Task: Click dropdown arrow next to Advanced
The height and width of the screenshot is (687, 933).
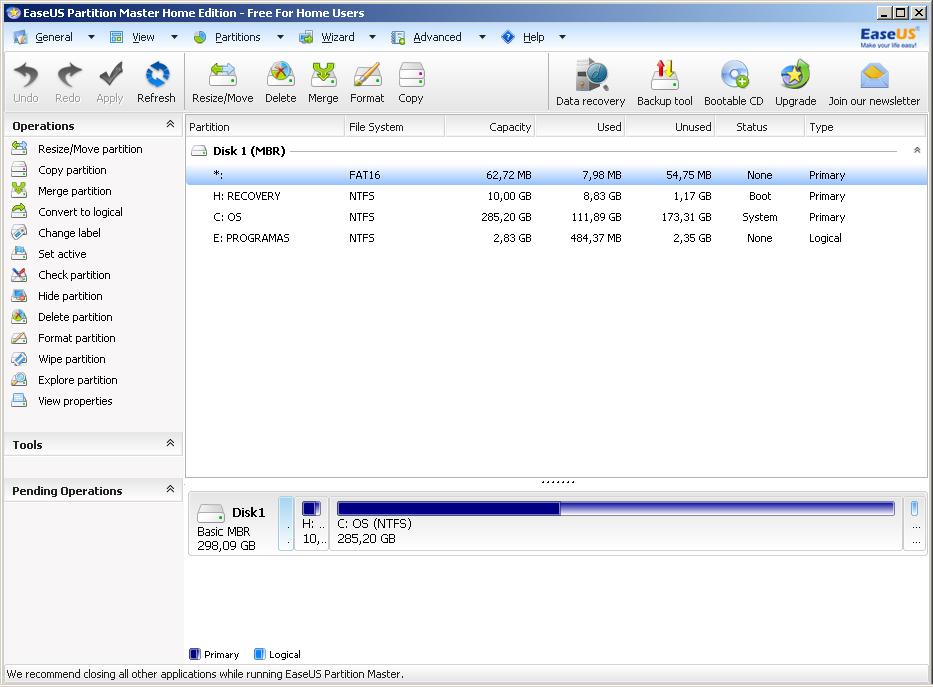Action: click(483, 37)
